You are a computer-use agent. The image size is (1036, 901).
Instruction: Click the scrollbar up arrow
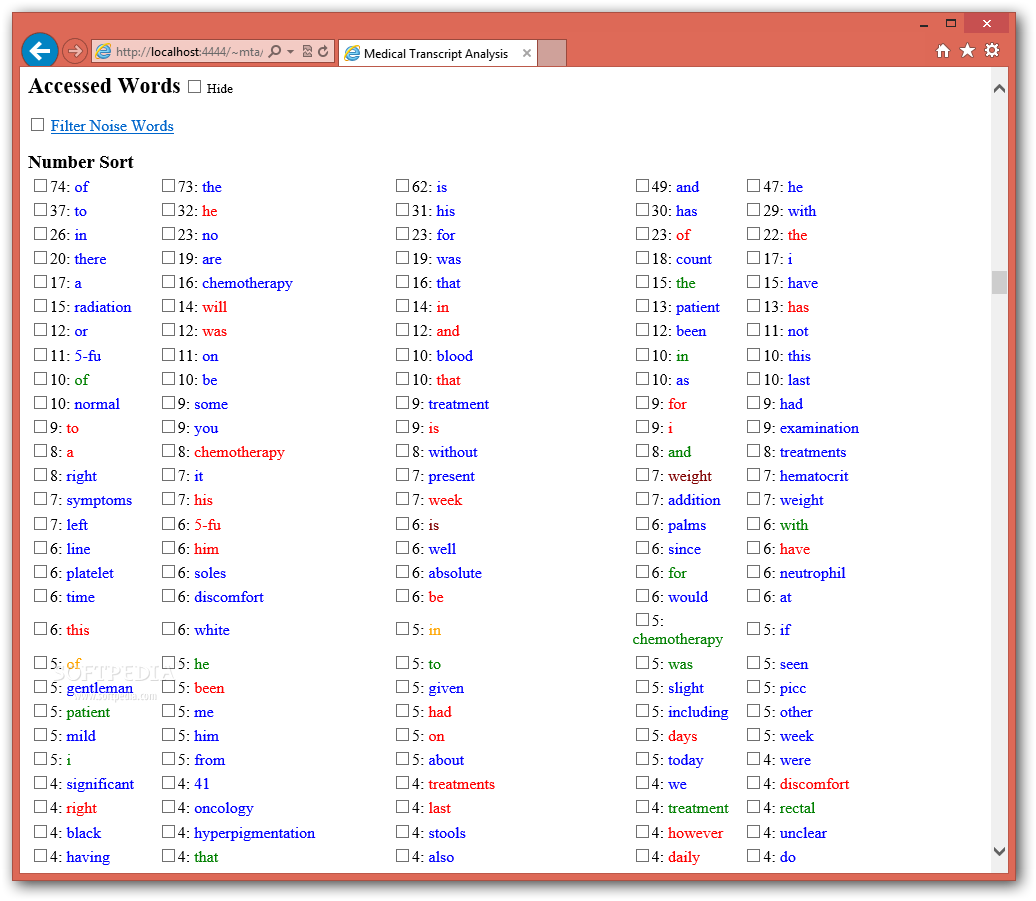999,89
